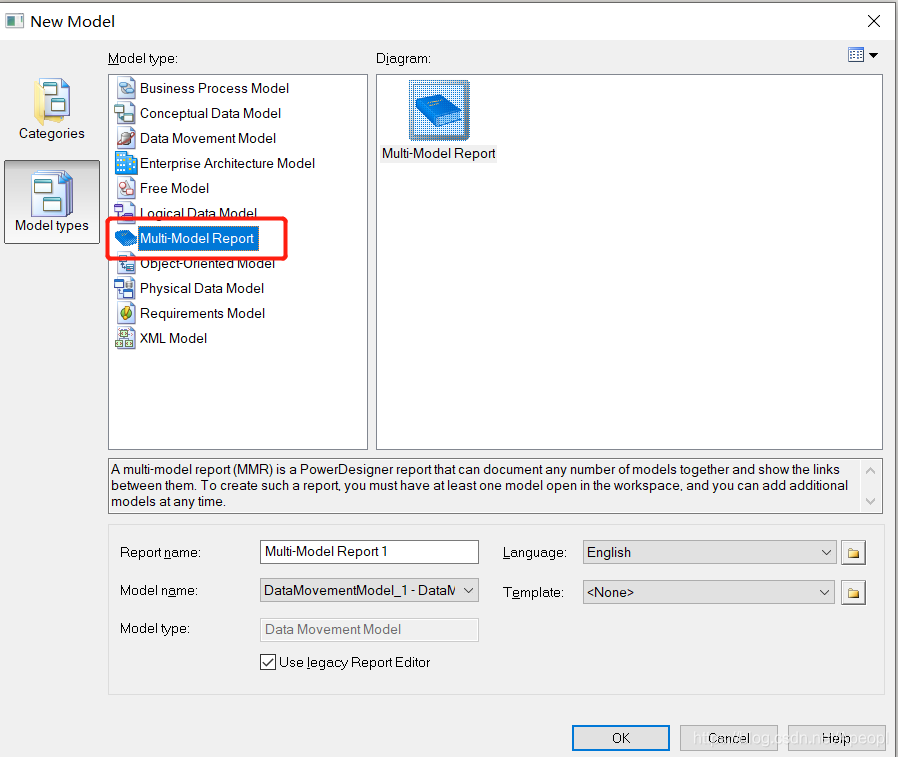Browse for language folder icon
Image resolution: width=898 pixels, height=757 pixels.
click(x=853, y=553)
